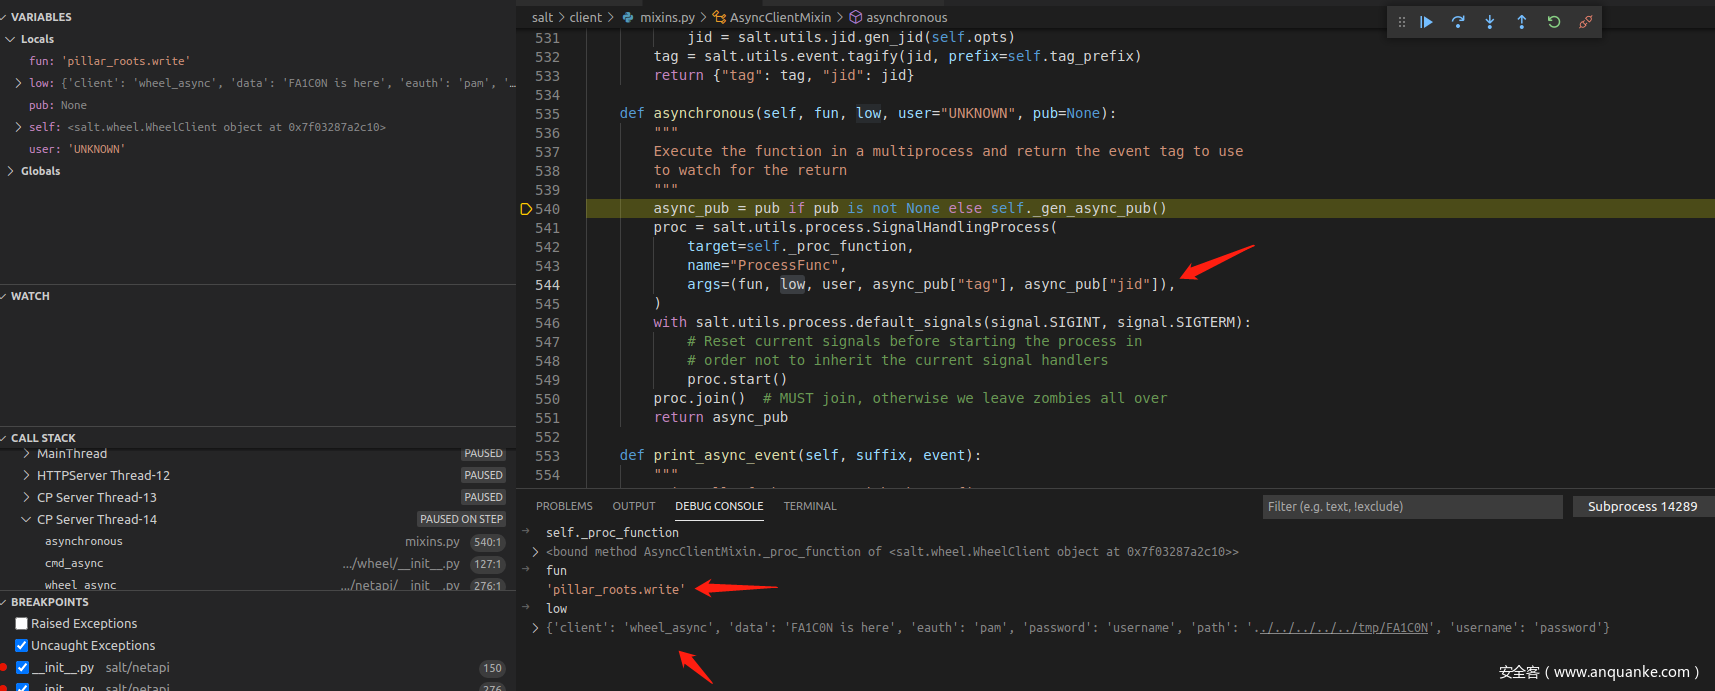Disable the Uncaught Exceptions breakpoint
This screenshot has height=691, width=1715.
click(x=22, y=646)
